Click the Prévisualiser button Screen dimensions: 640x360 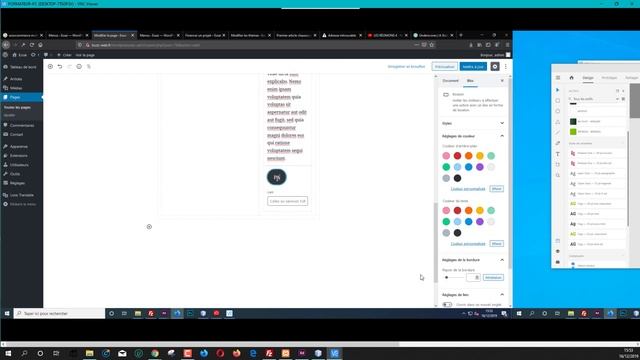[444, 67]
